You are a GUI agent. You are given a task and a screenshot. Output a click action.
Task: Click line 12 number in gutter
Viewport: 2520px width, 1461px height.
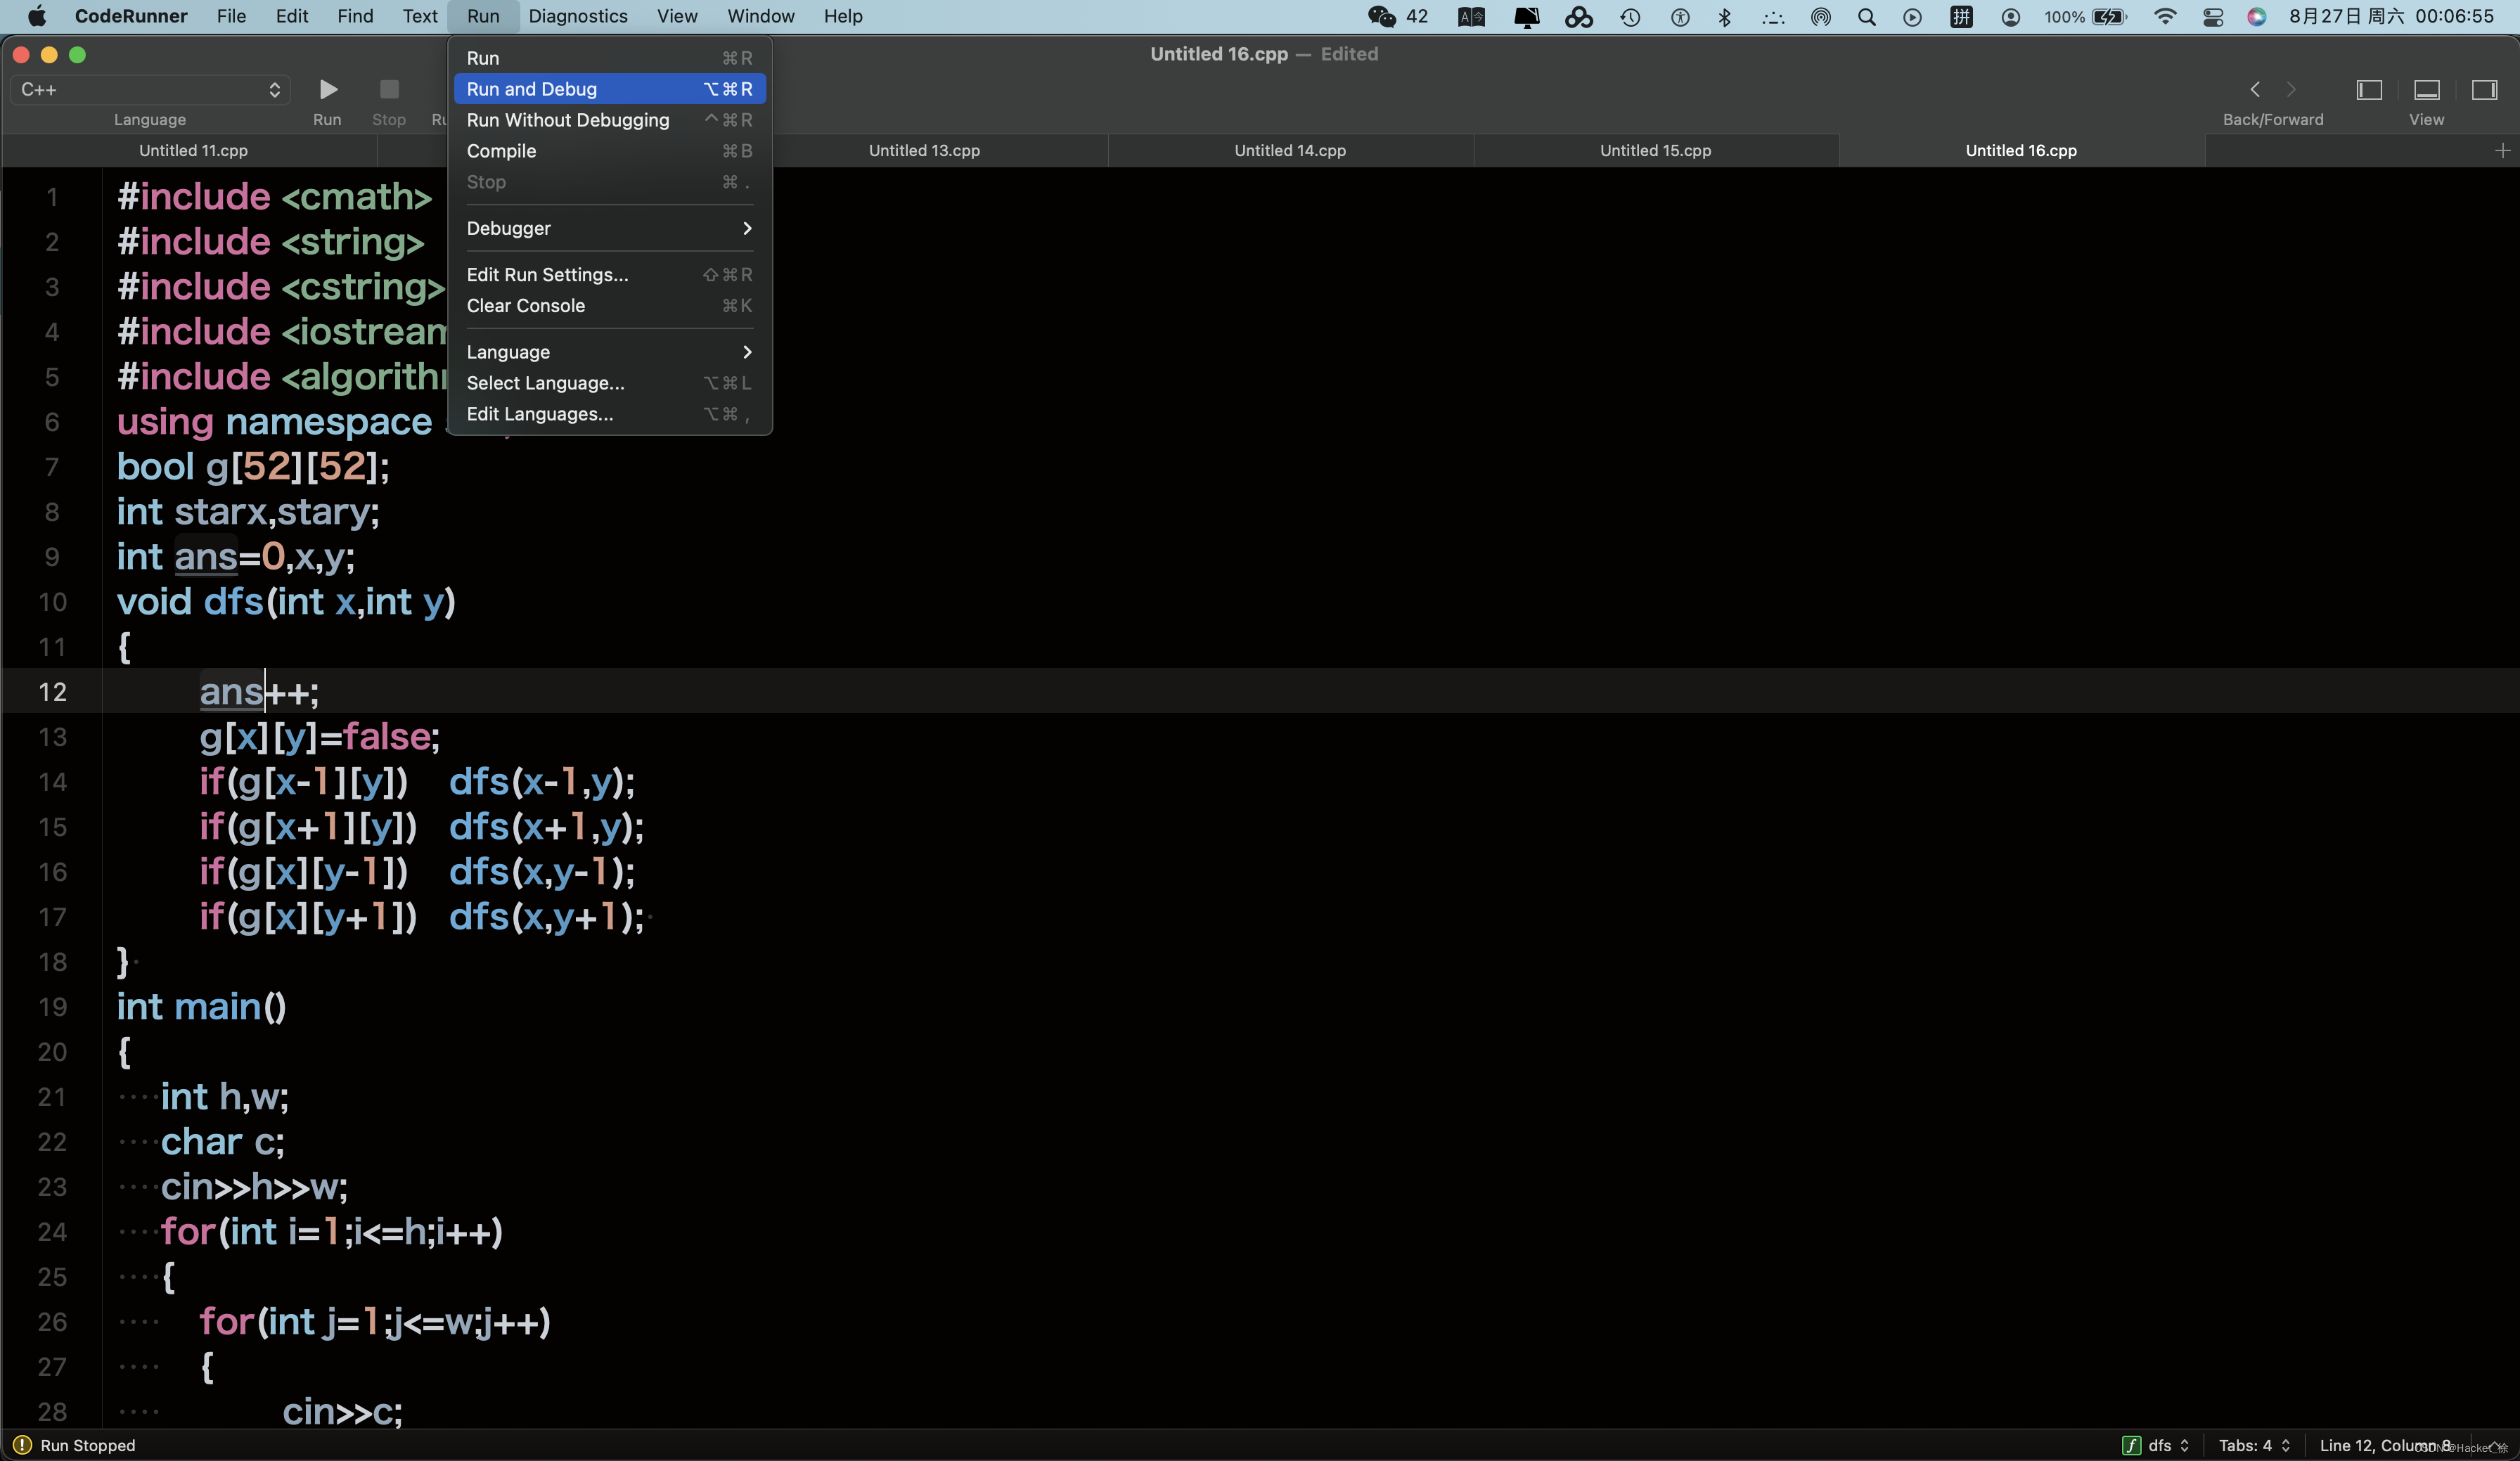point(52,692)
